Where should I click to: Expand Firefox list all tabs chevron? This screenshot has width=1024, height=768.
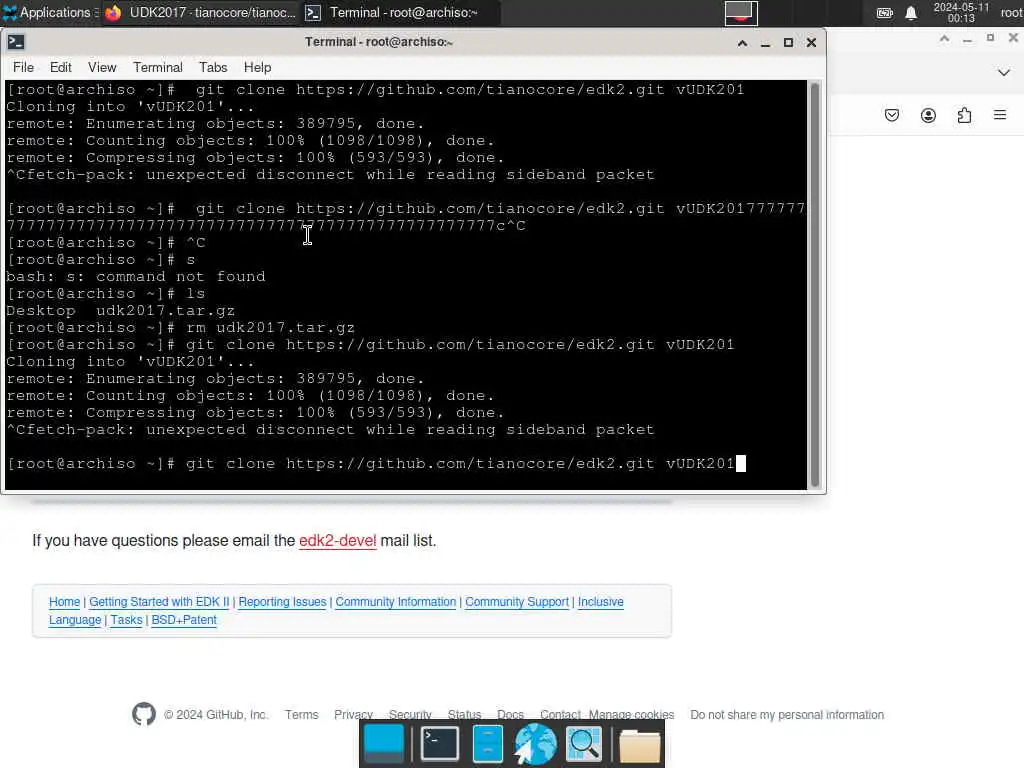click(1004, 72)
